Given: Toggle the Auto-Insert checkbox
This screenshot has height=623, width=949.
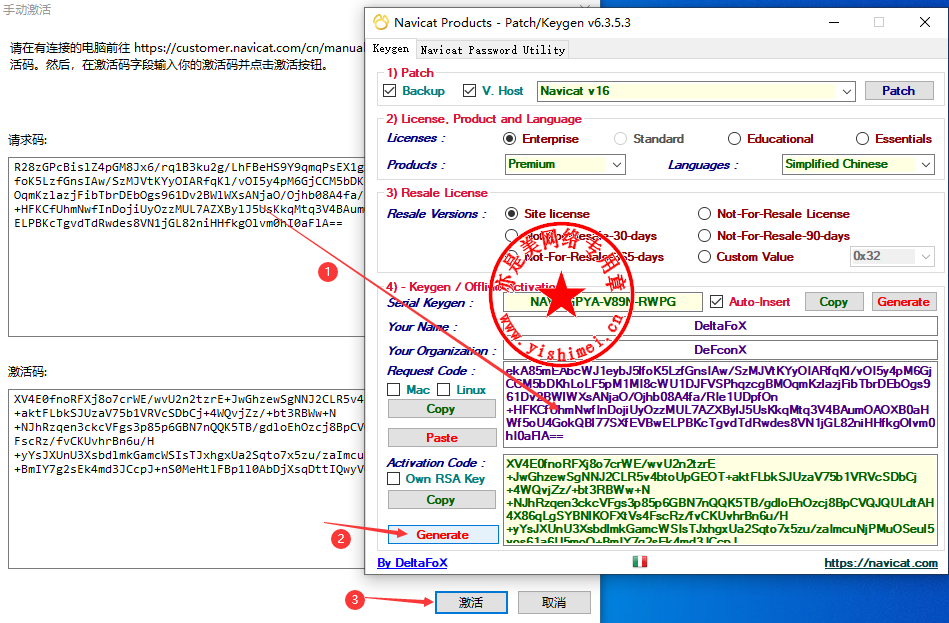Looking at the screenshot, I should pyautogui.click(x=717, y=302).
